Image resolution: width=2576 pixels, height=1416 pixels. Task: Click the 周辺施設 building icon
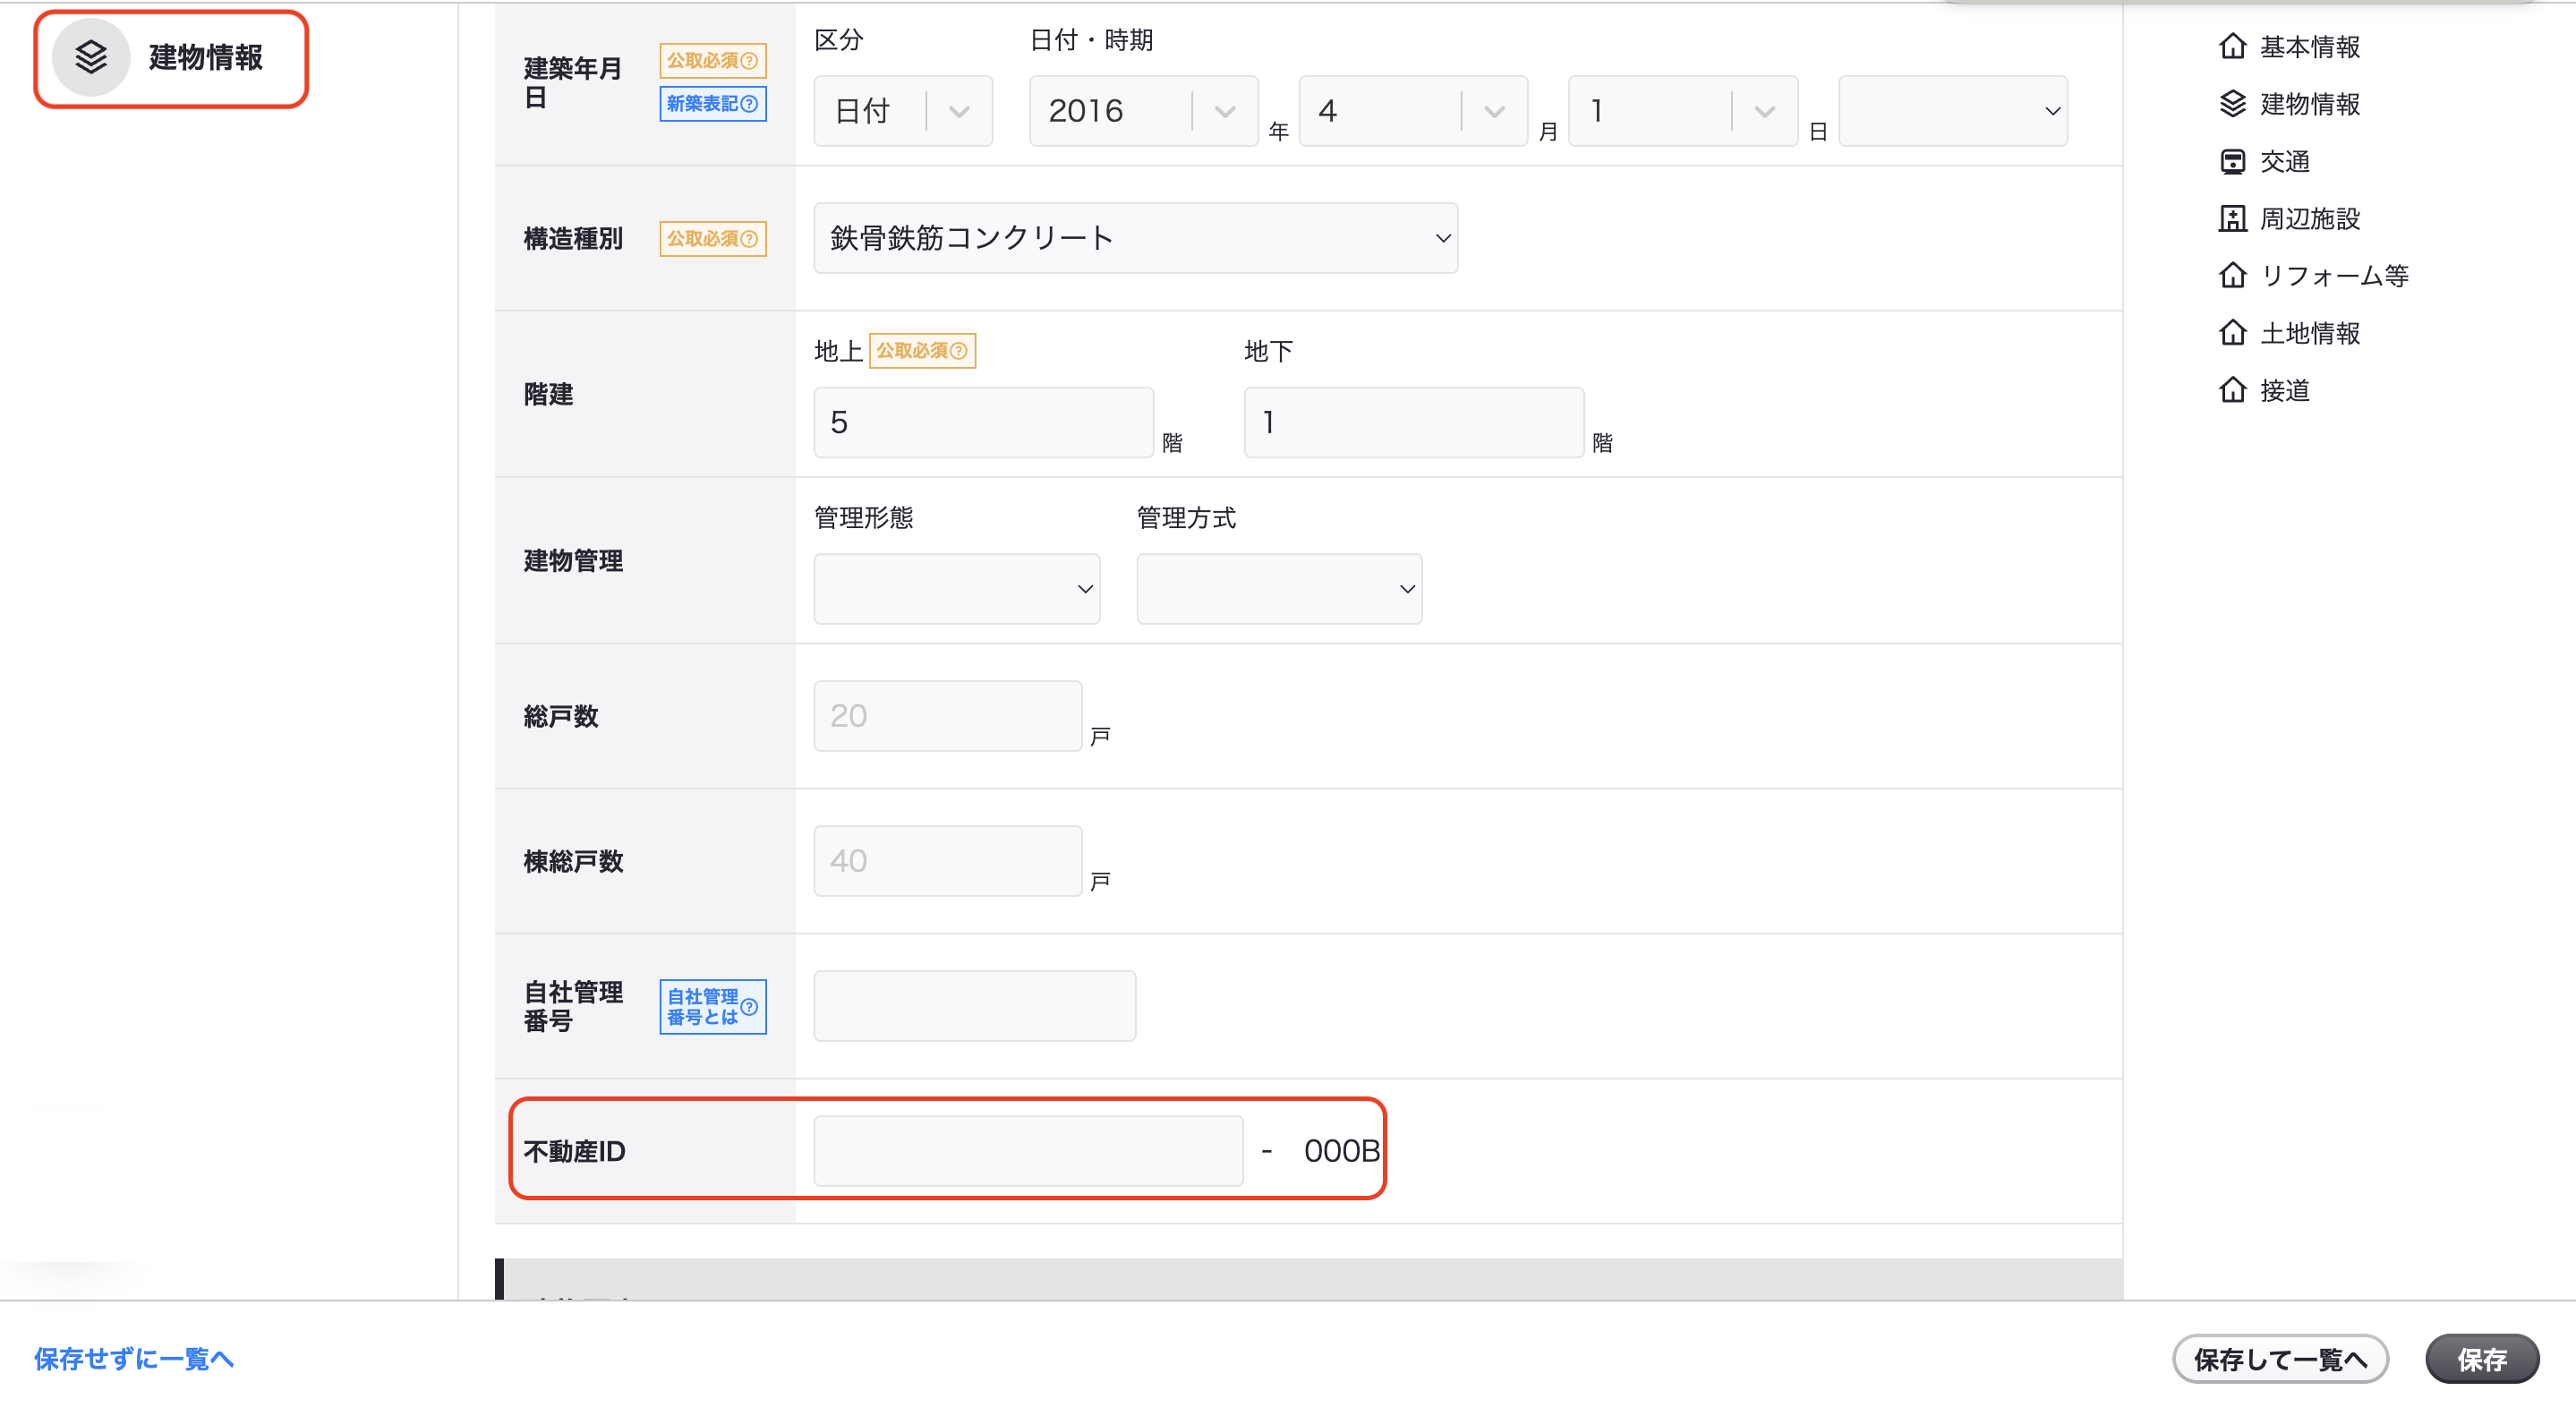pos(2232,218)
